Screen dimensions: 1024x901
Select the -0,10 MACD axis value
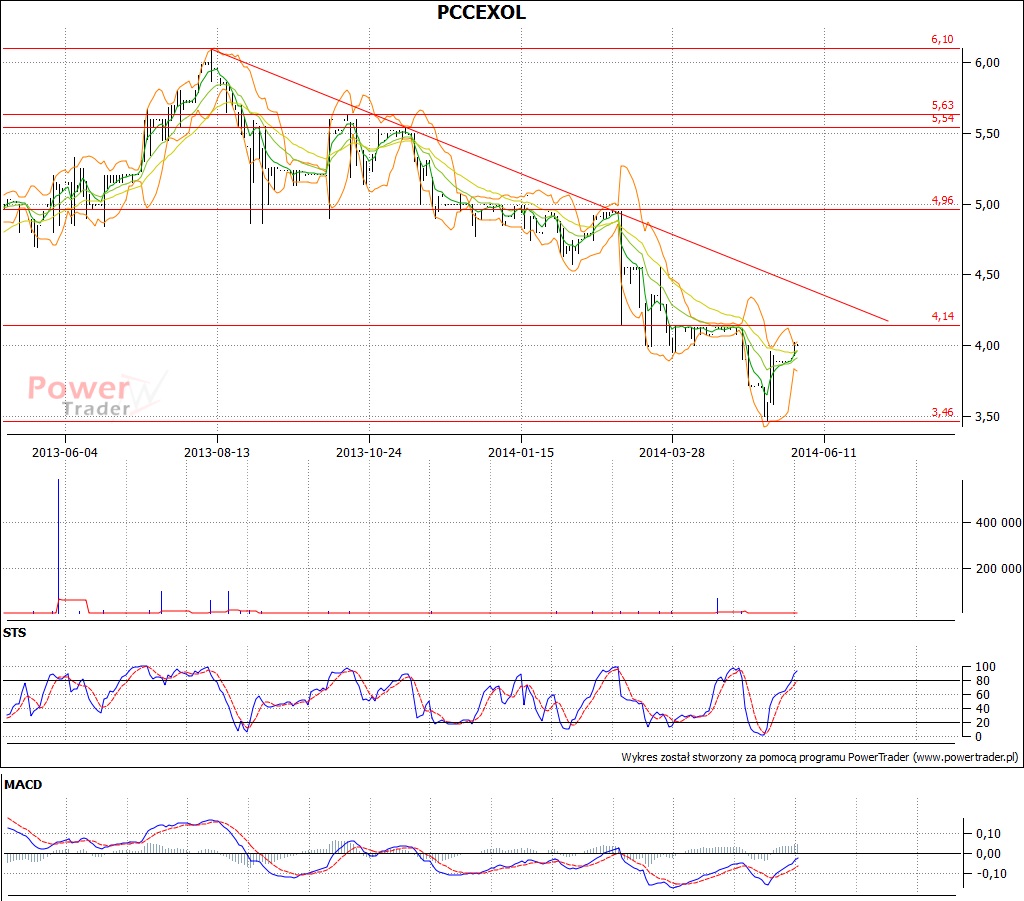click(991, 874)
